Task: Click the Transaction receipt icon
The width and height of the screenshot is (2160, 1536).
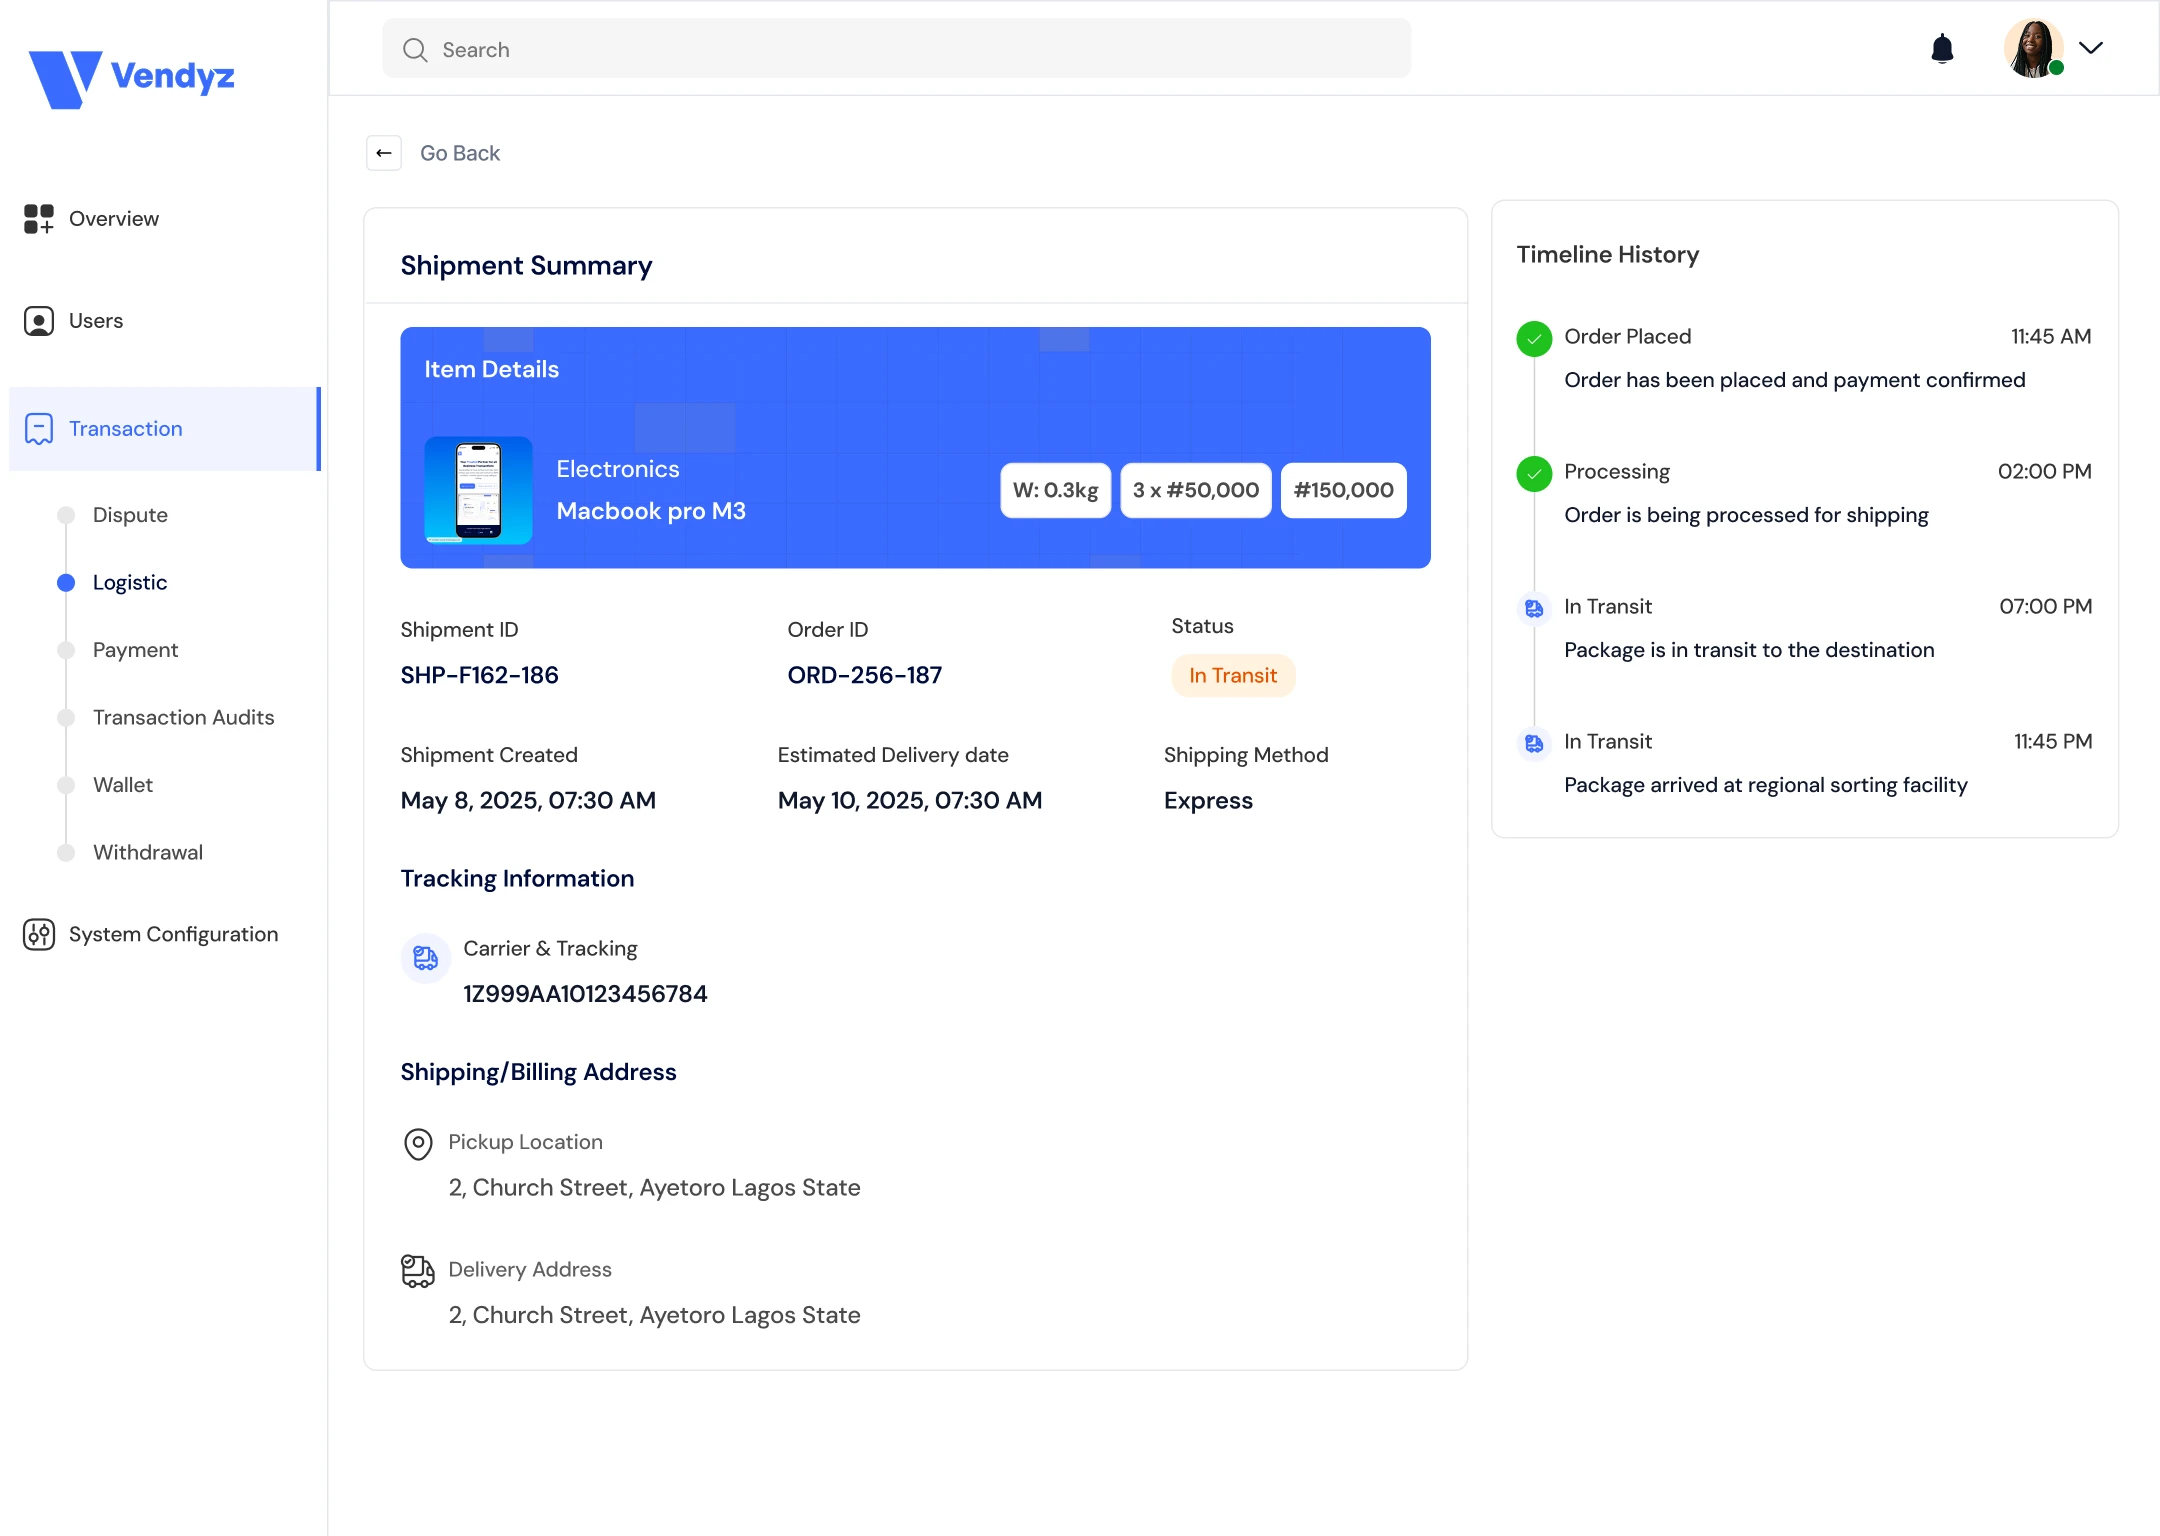Action: click(39, 429)
